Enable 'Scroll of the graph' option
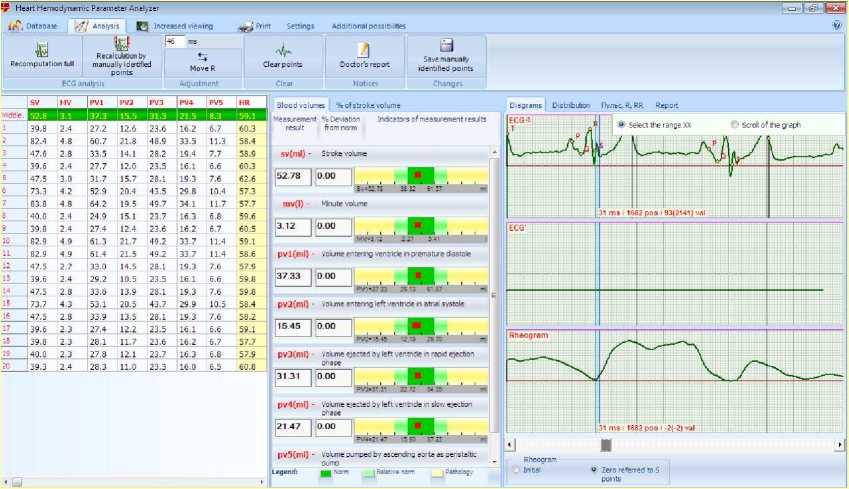Viewport: 849px width, 489px height. coord(736,124)
